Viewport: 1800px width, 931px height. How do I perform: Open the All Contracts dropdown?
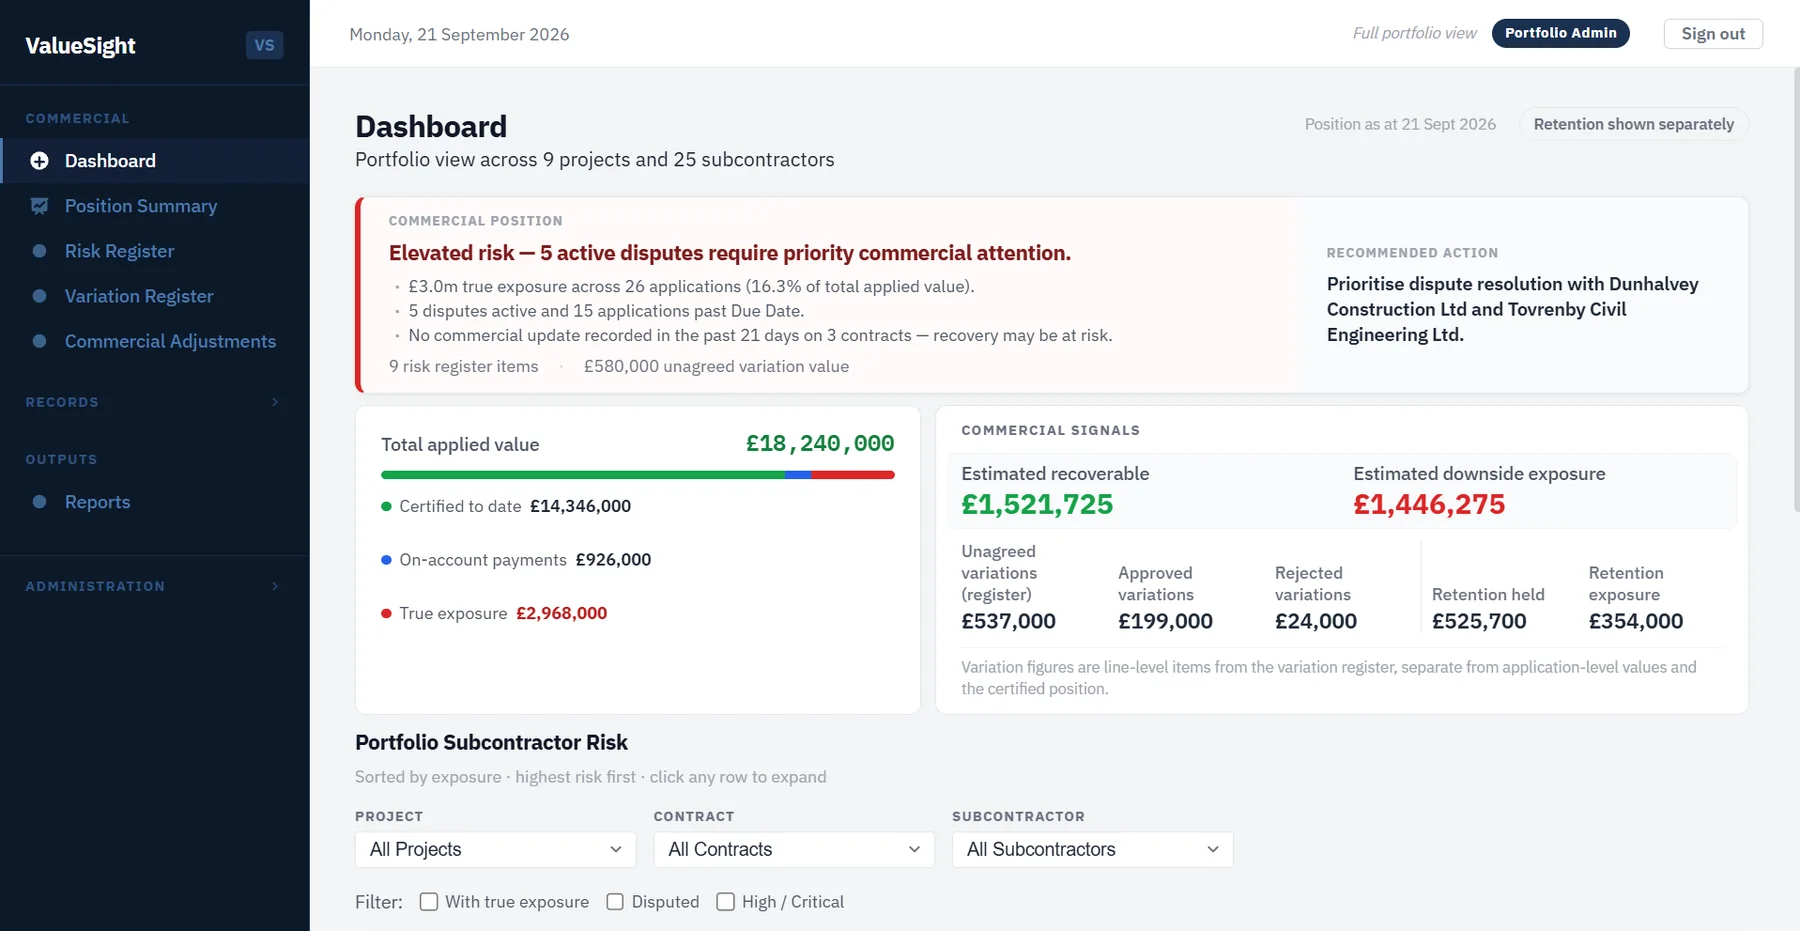pos(794,849)
